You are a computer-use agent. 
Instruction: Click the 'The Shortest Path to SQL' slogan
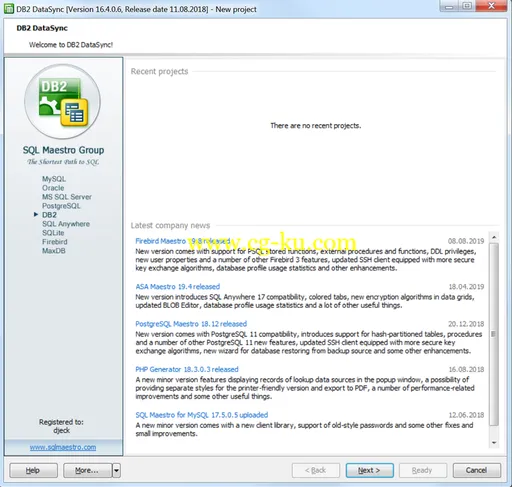pyautogui.click(x=63, y=162)
